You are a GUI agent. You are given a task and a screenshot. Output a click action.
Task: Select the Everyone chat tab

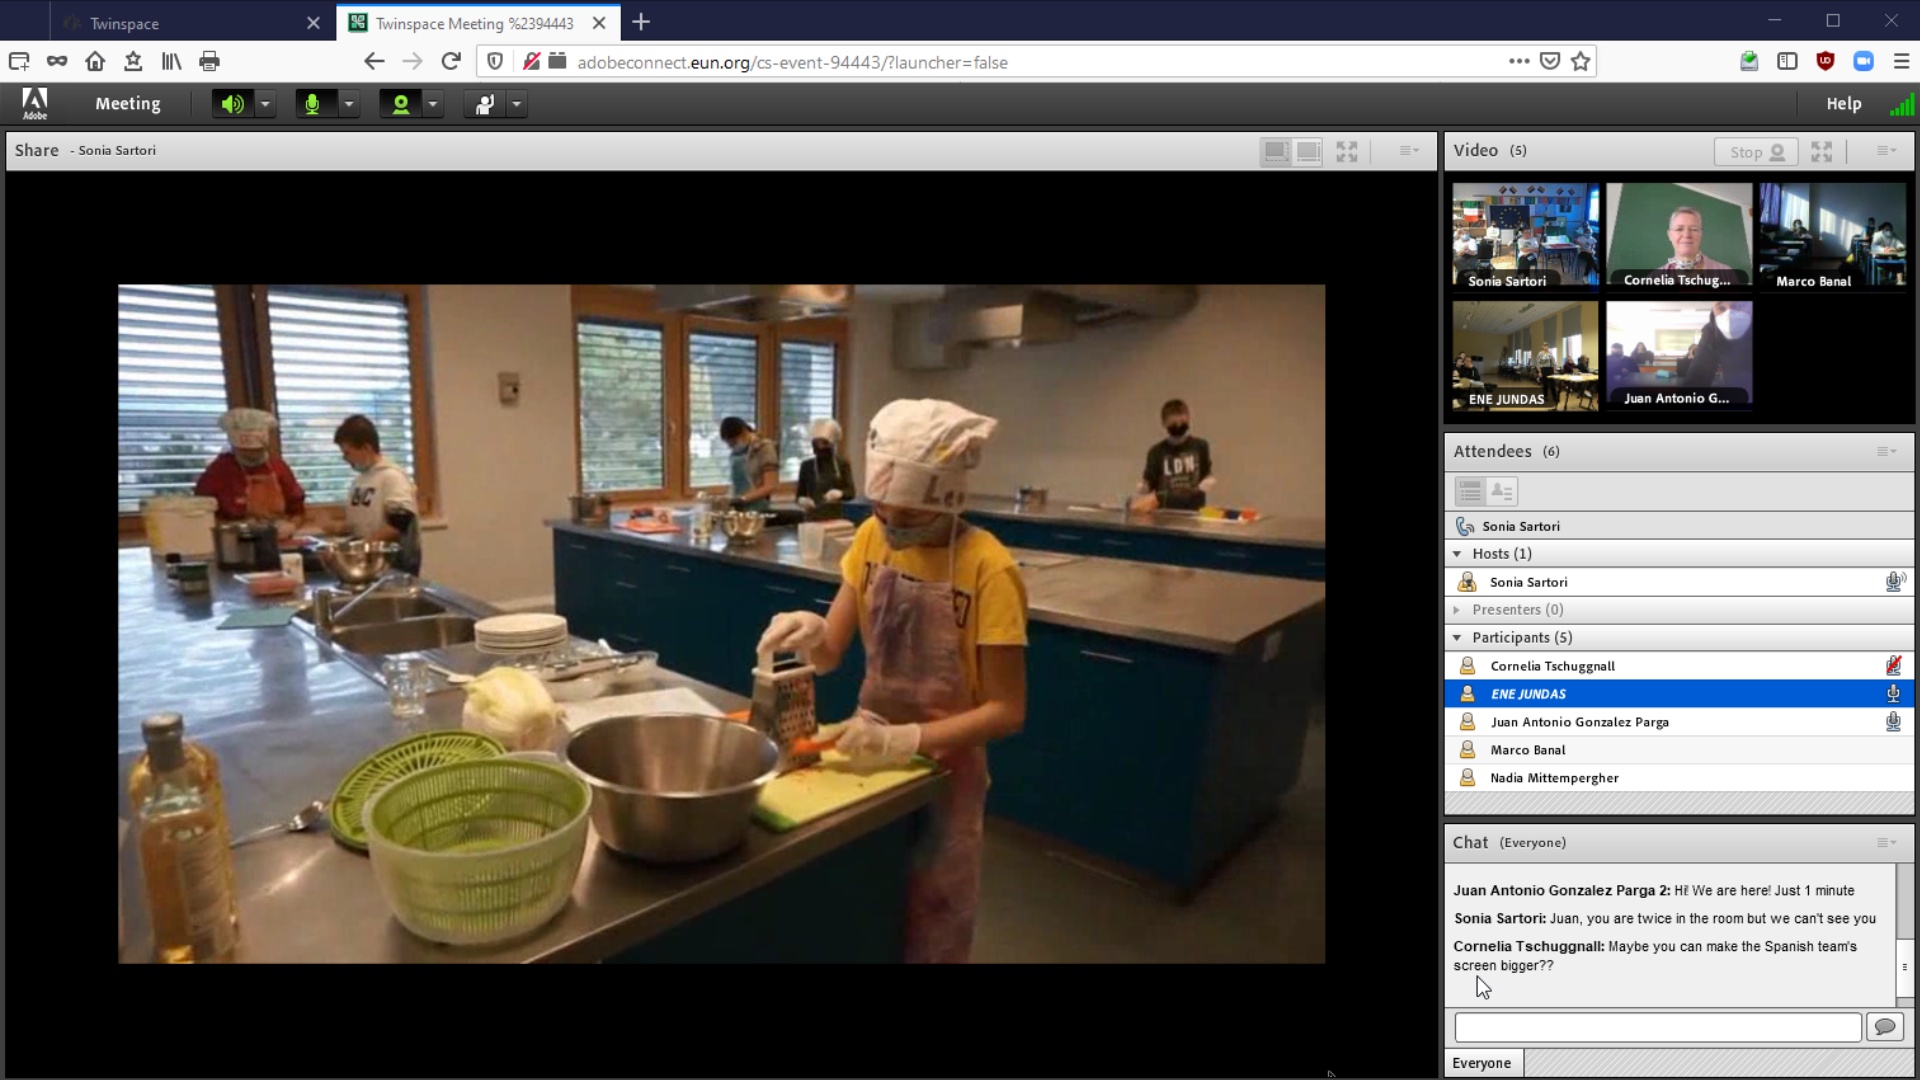1482,1063
